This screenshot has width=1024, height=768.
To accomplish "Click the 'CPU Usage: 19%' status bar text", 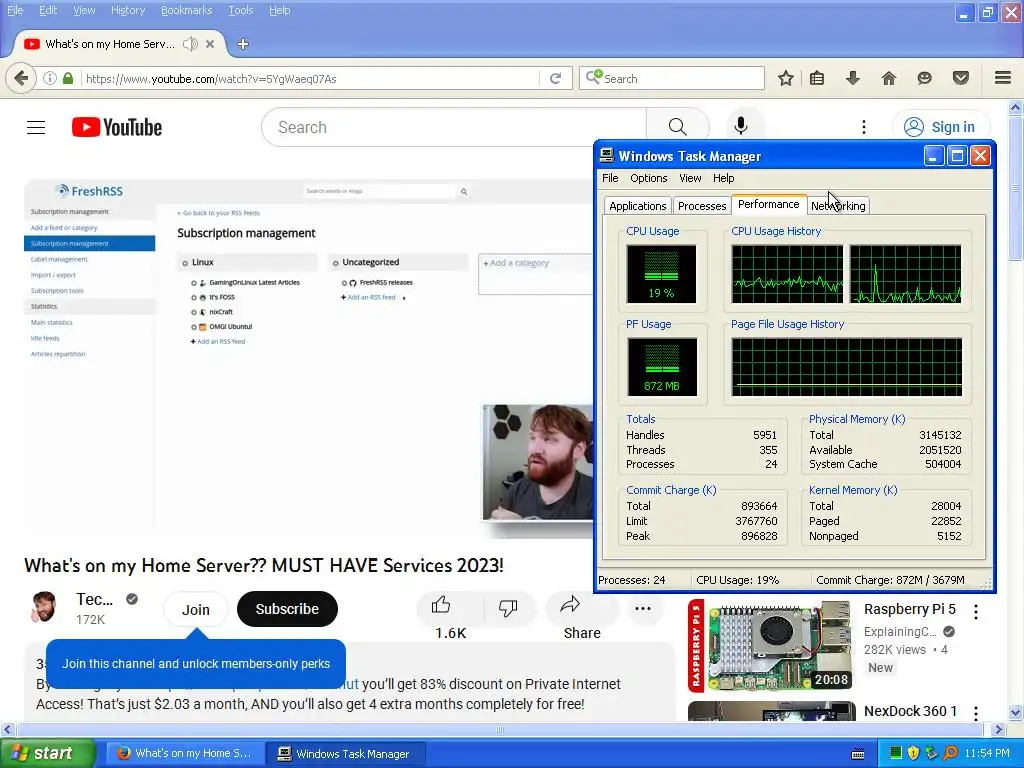I will tap(737, 580).
